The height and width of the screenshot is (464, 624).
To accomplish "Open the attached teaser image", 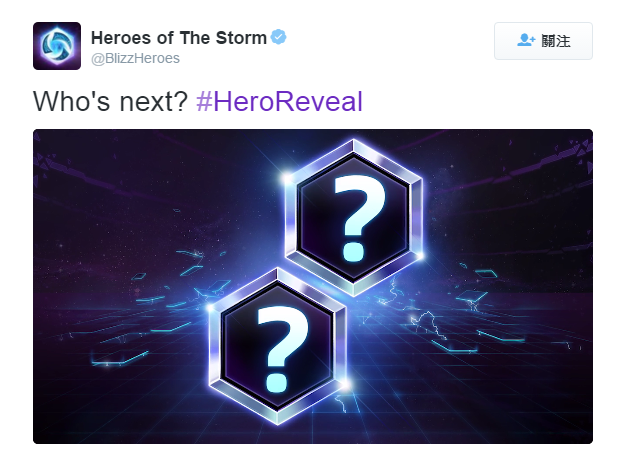I will [x=313, y=286].
